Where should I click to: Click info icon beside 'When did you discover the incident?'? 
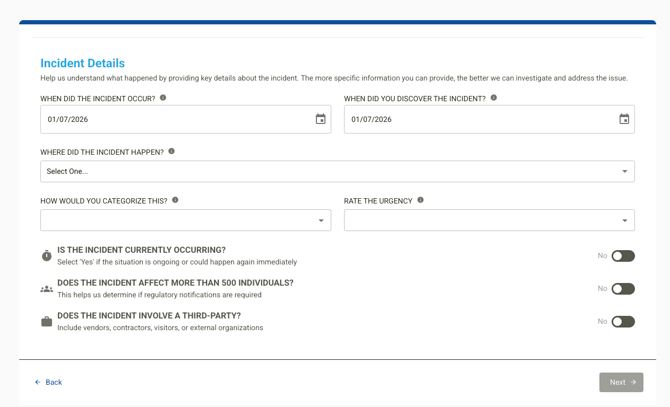point(494,98)
